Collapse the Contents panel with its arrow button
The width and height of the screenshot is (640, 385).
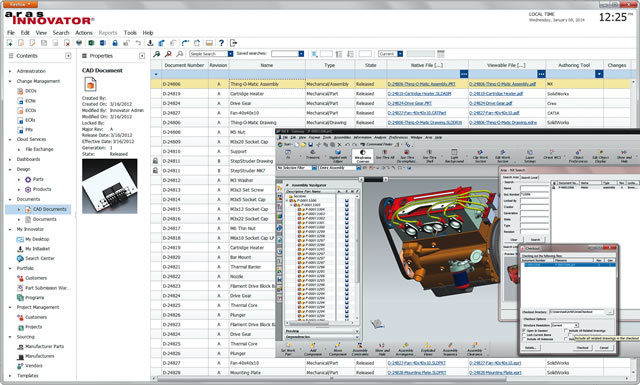tap(68, 56)
